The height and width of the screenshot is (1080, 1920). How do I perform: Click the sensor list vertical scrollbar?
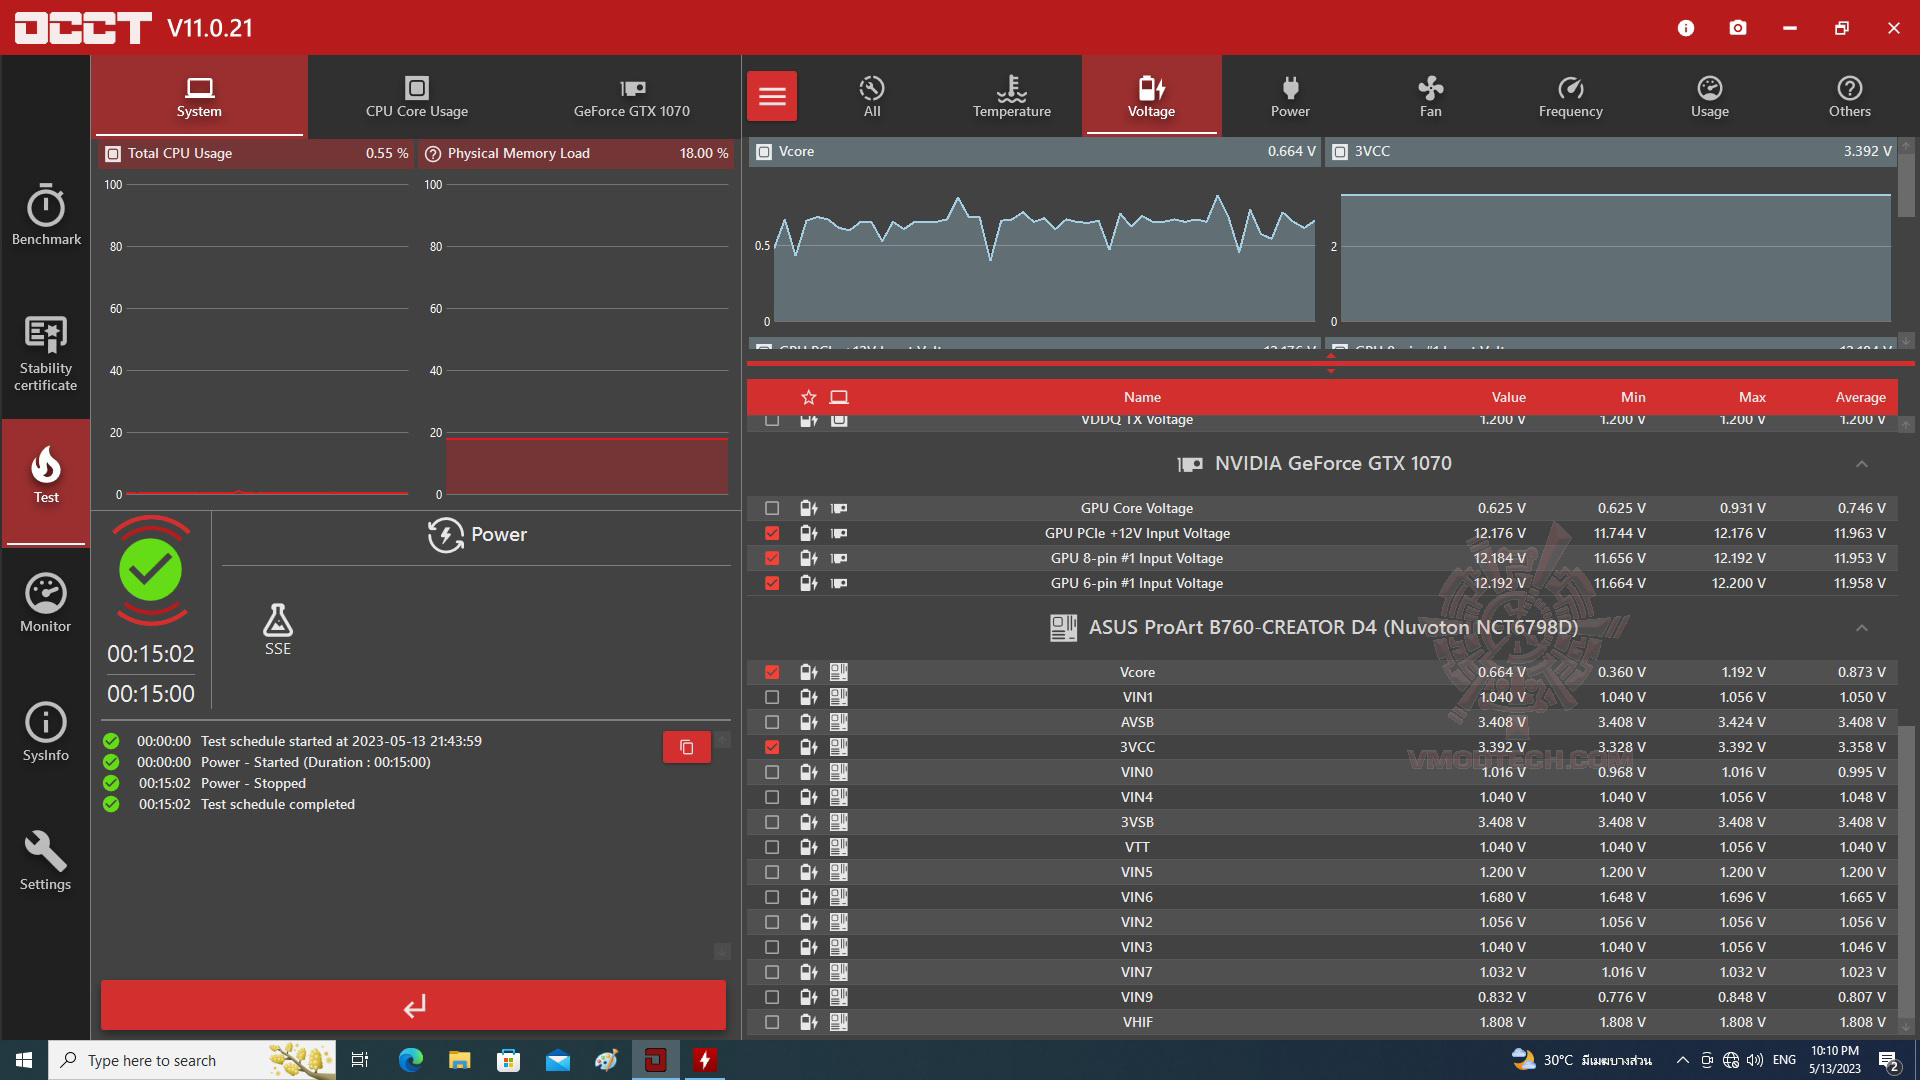click(1906, 870)
